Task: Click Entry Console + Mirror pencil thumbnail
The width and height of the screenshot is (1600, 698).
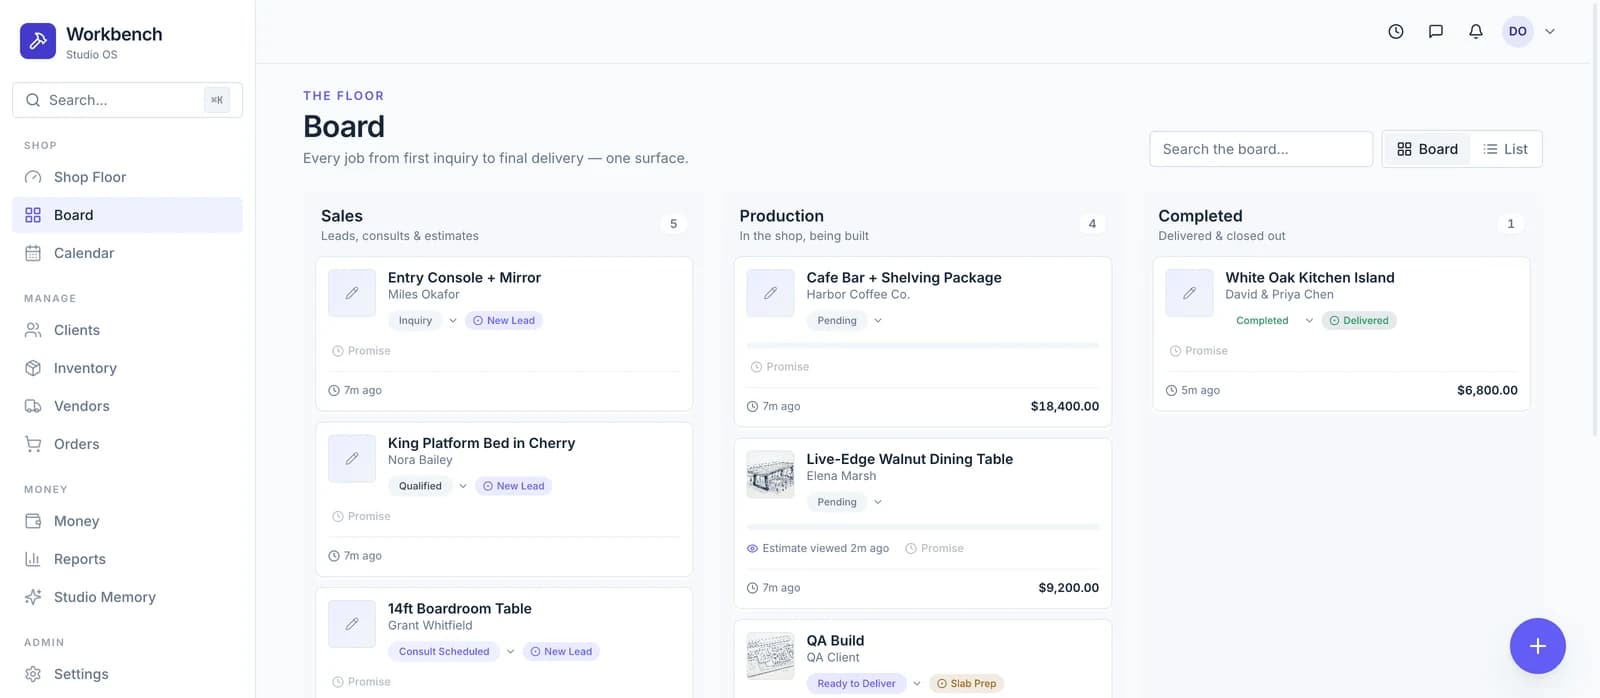Action: click(352, 294)
